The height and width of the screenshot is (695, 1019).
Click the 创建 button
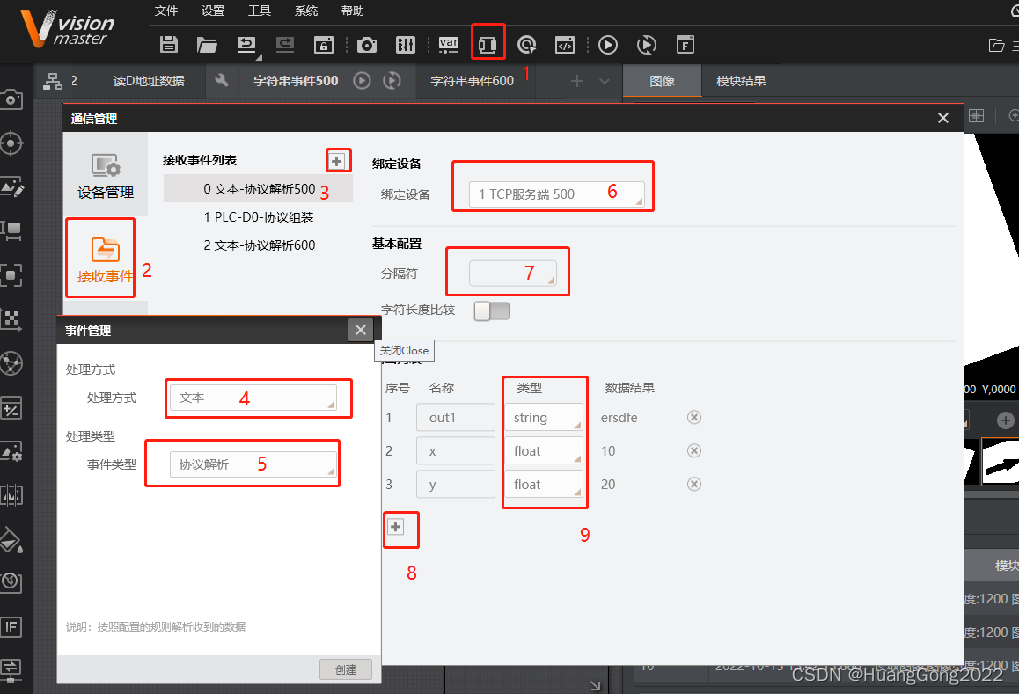[x=346, y=670]
